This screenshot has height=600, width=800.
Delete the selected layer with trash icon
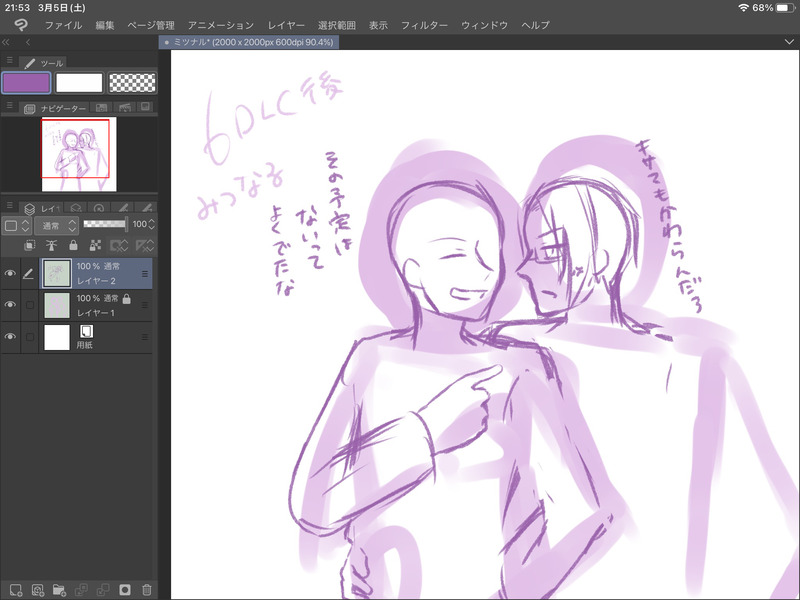[146, 590]
